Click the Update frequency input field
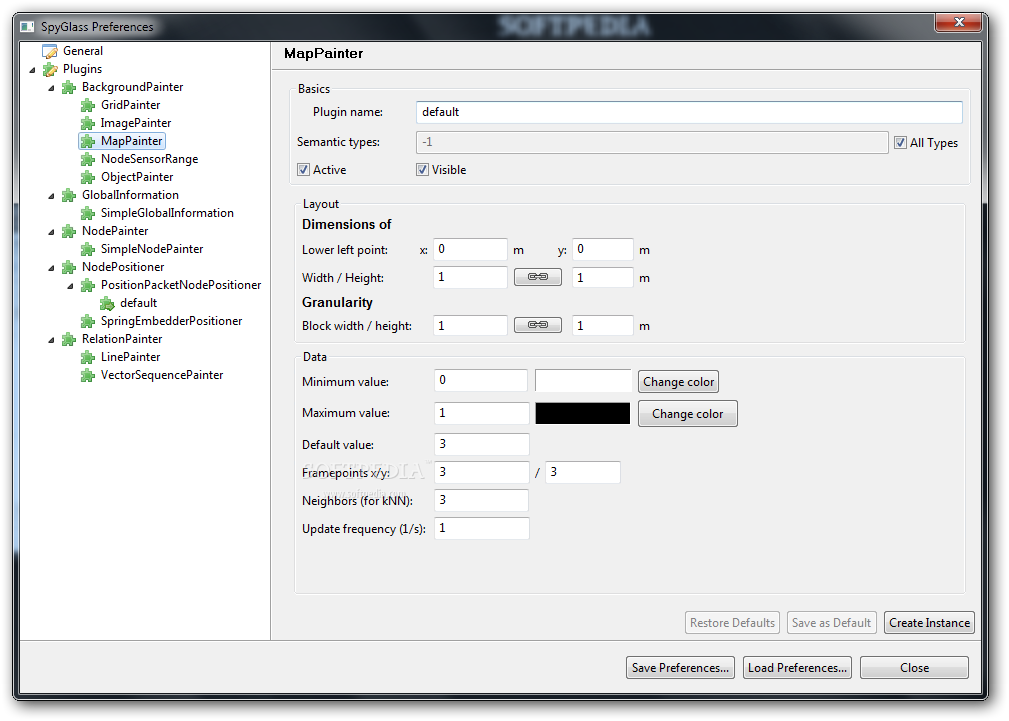This screenshot has width=1009, height=721. tap(481, 529)
